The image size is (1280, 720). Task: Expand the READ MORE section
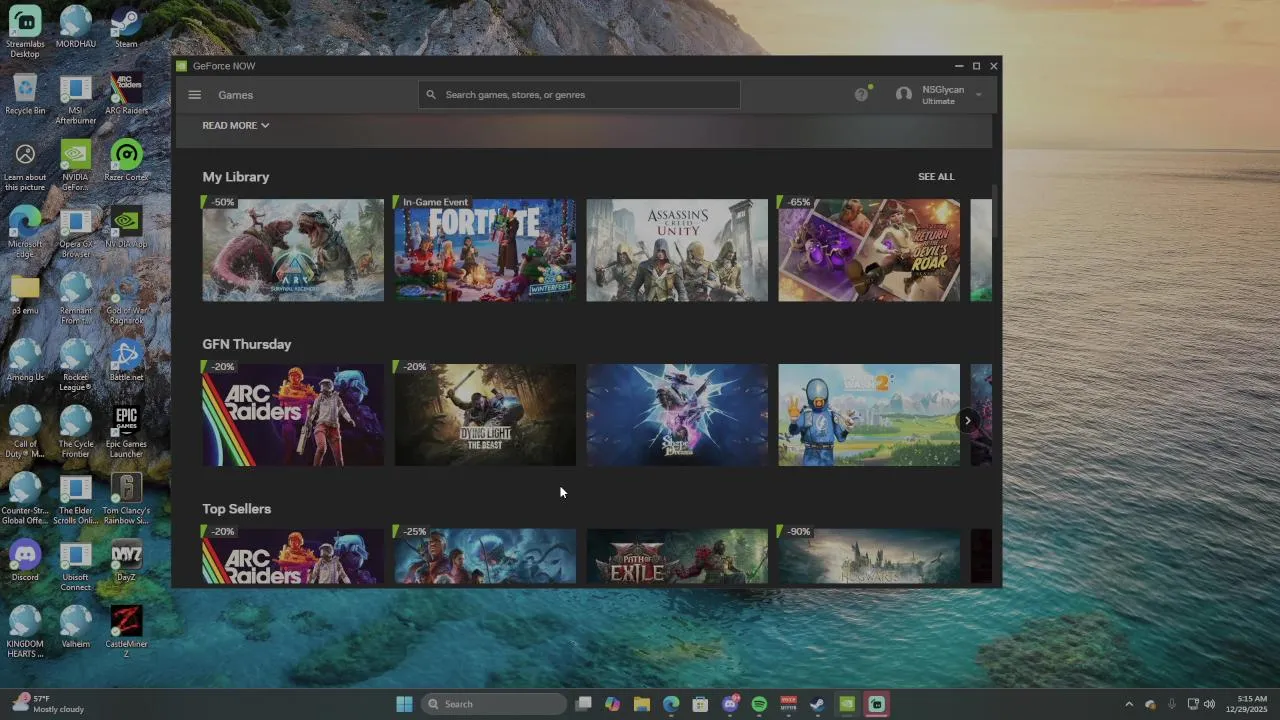click(x=236, y=125)
